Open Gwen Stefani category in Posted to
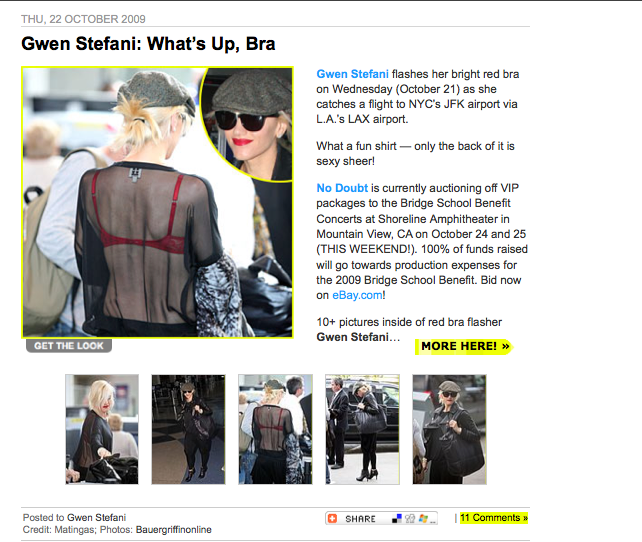 [97, 517]
